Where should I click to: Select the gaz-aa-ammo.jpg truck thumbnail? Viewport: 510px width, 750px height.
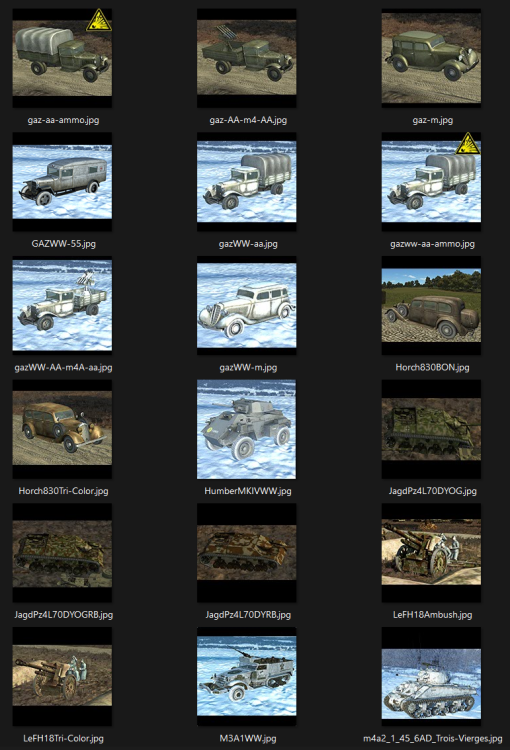pos(62,58)
